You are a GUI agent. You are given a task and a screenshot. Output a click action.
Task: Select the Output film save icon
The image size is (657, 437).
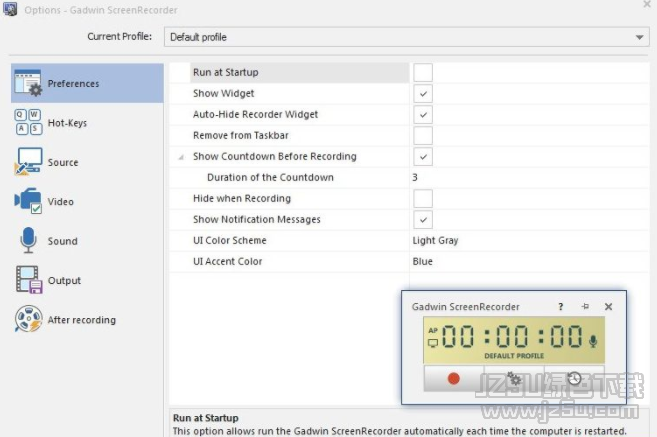click(x=28, y=279)
